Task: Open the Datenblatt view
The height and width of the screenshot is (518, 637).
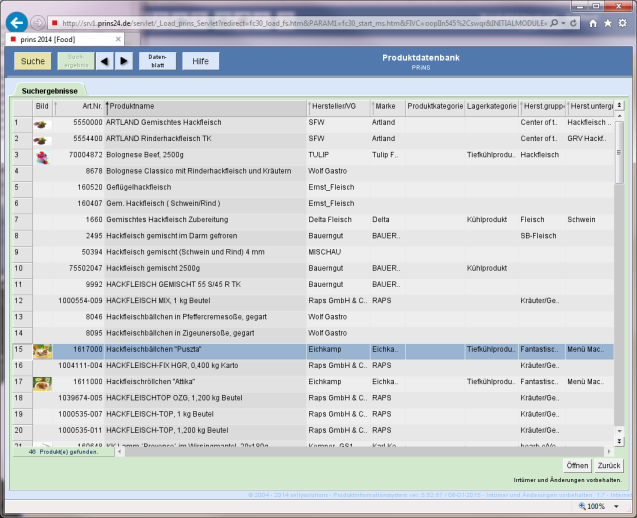Action: point(156,62)
